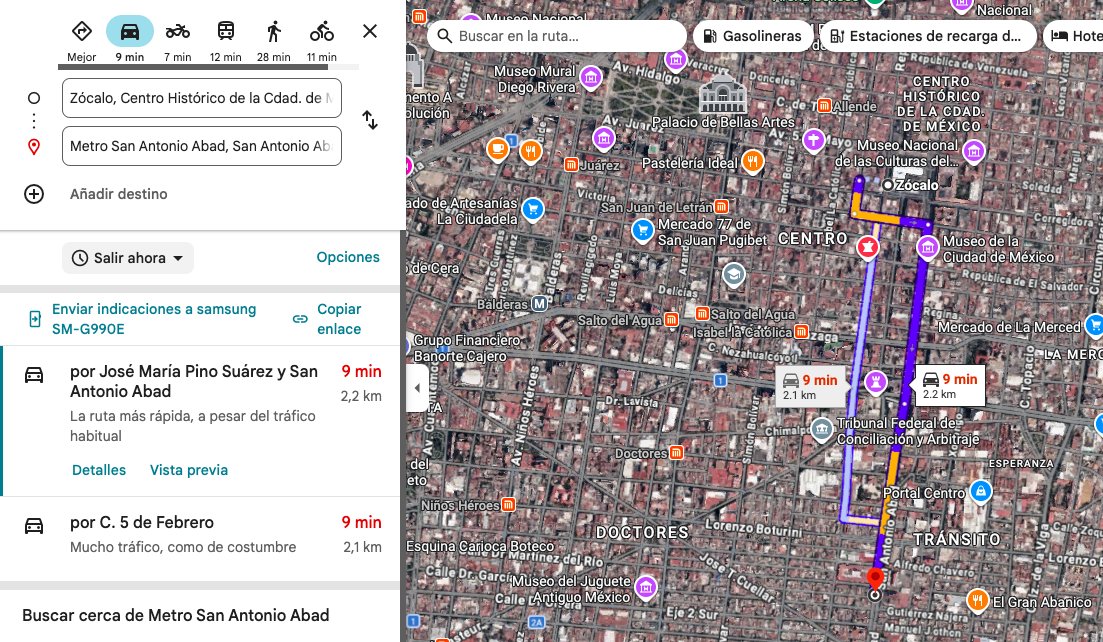Open the "Salir ahora" departure time dropdown
The height and width of the screenshot is (642, 1103).
point(127,258)
